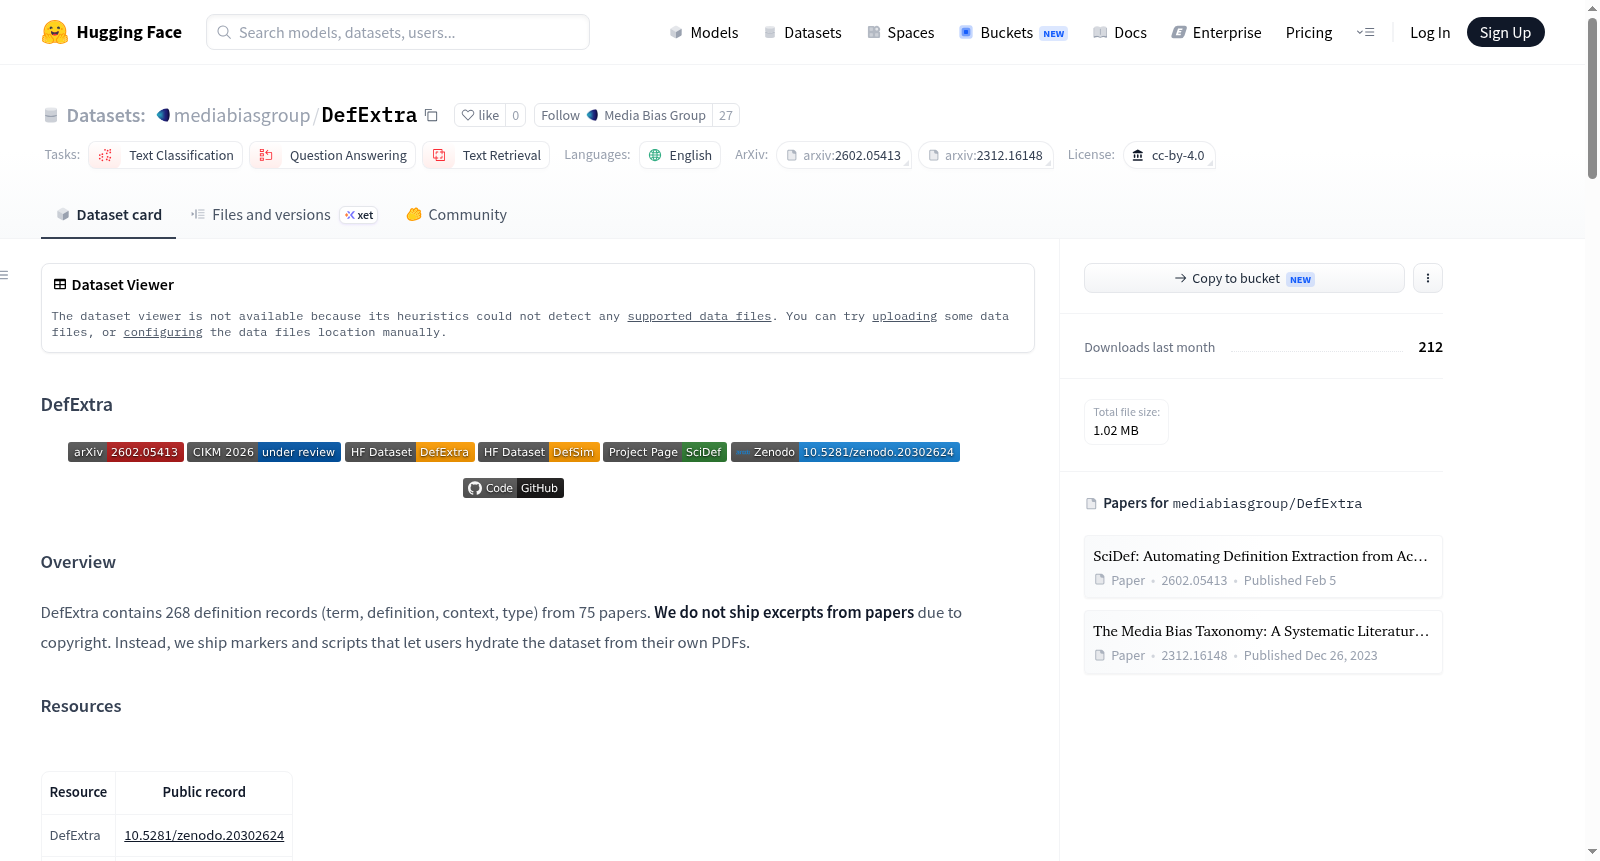Open the arxiv:2312.16148 tag
Image resolution: width=1600 pixels, height=861 pixels.
986,155
